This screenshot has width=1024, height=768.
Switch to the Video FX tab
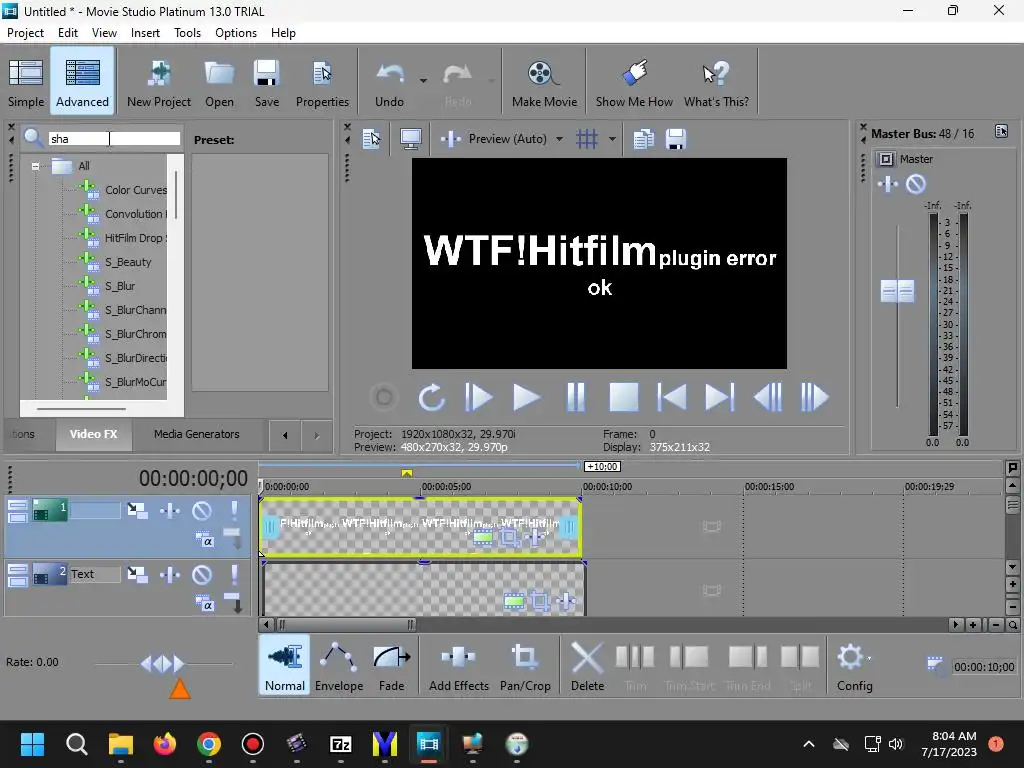pos(93,434)
